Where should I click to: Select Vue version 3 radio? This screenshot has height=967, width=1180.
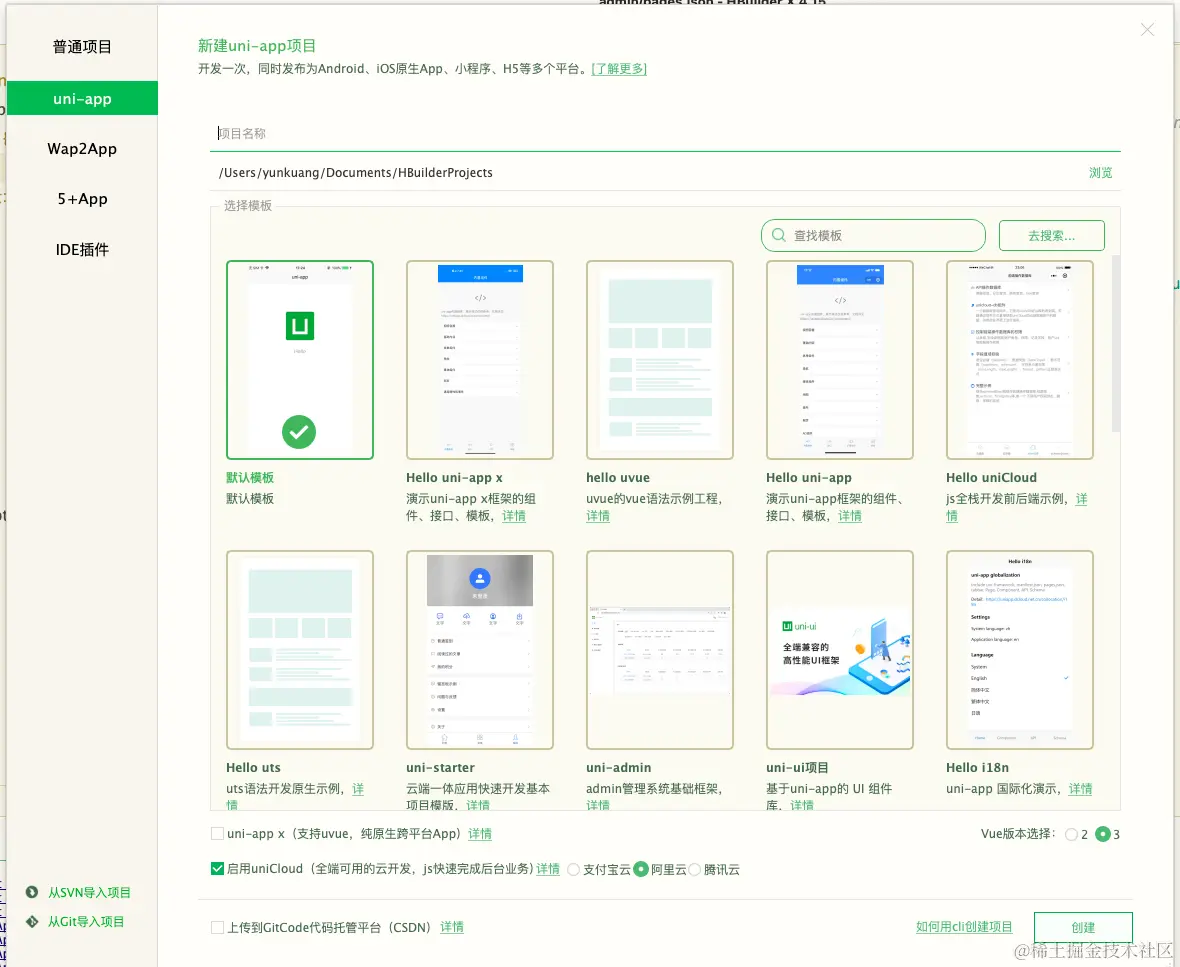click(x=1103, y=834)
